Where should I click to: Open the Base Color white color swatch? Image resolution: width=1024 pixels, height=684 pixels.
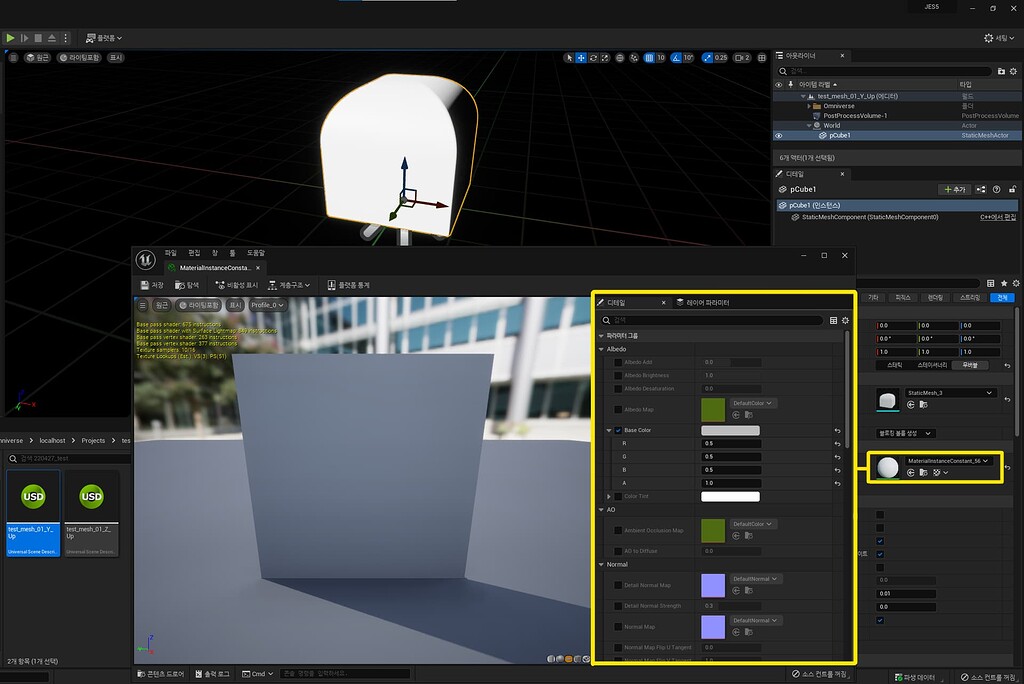730,430
